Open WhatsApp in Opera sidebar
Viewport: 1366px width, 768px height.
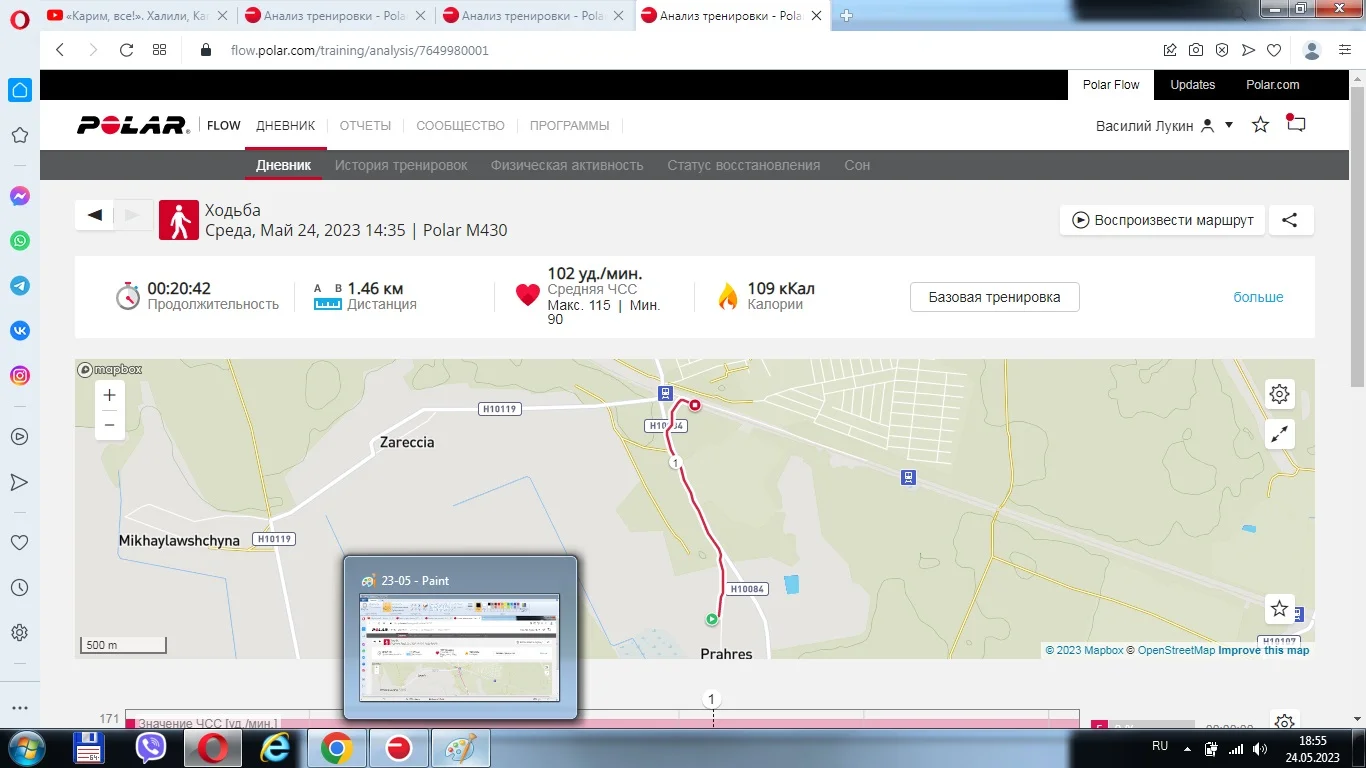pyautogui.click(x=20, y=241)
